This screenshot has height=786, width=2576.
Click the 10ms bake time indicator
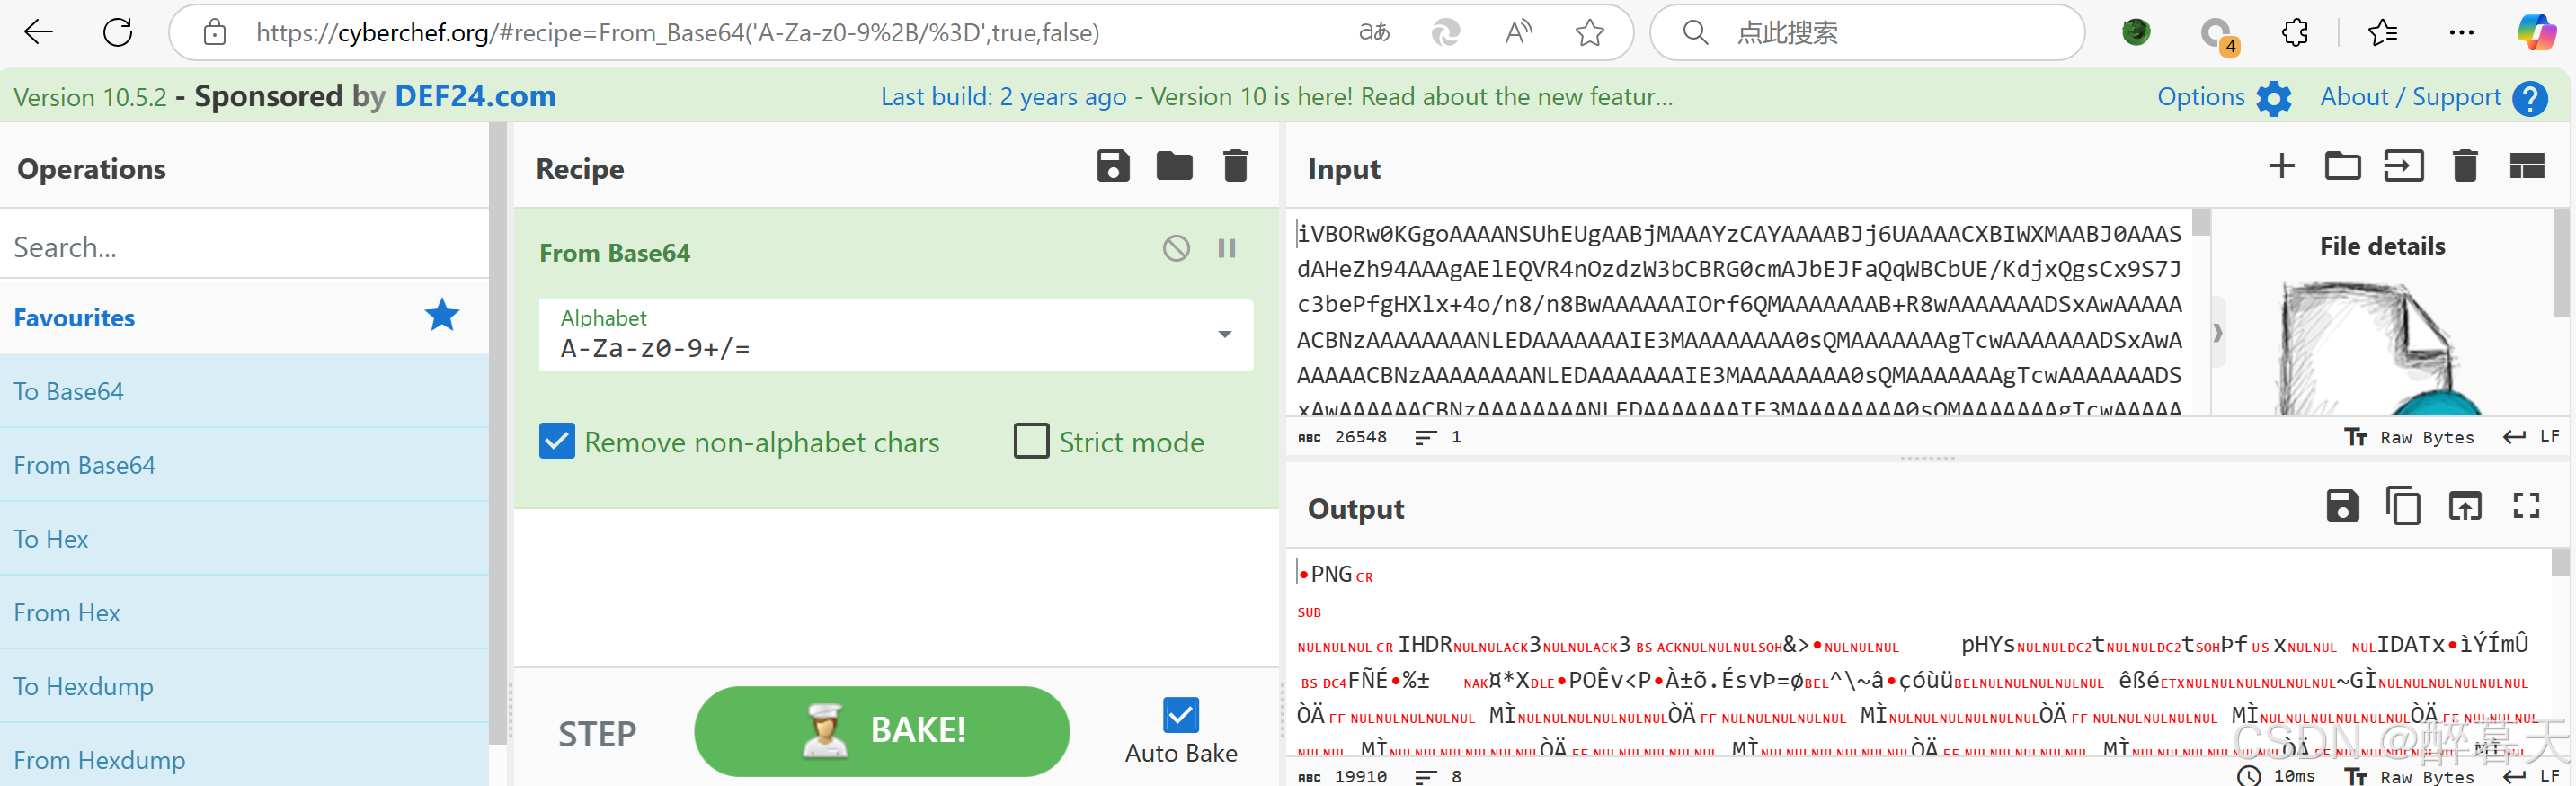tap(2276, 776)
